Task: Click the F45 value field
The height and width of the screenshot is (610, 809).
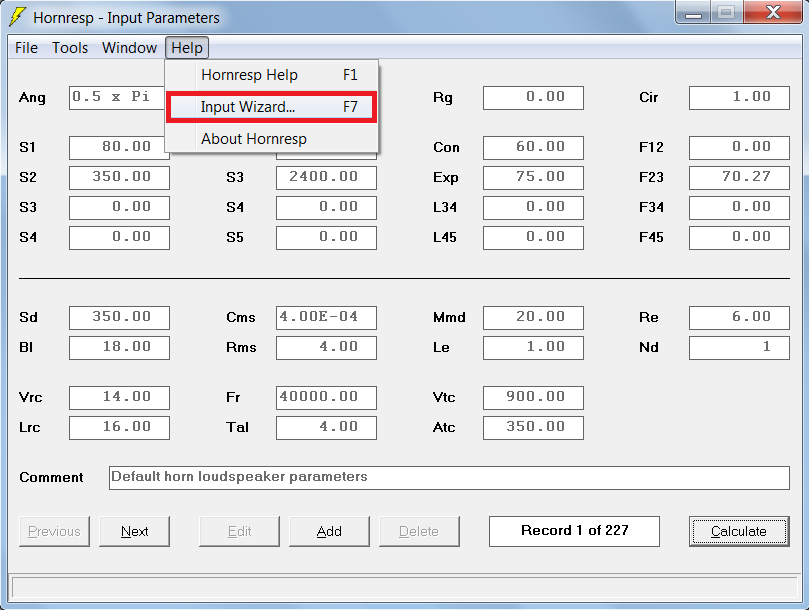Action: pos(739,237)
